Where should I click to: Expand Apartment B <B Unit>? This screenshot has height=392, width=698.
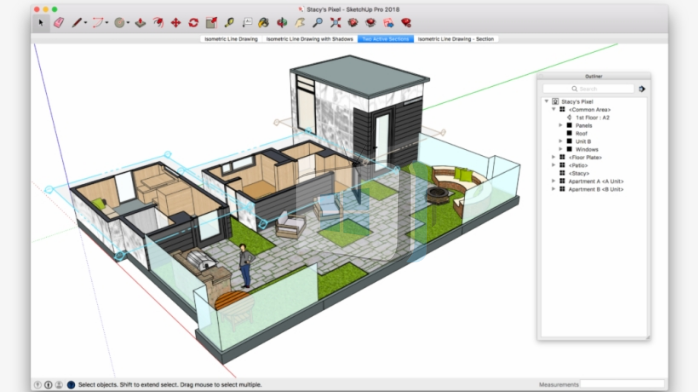point(554,190)
